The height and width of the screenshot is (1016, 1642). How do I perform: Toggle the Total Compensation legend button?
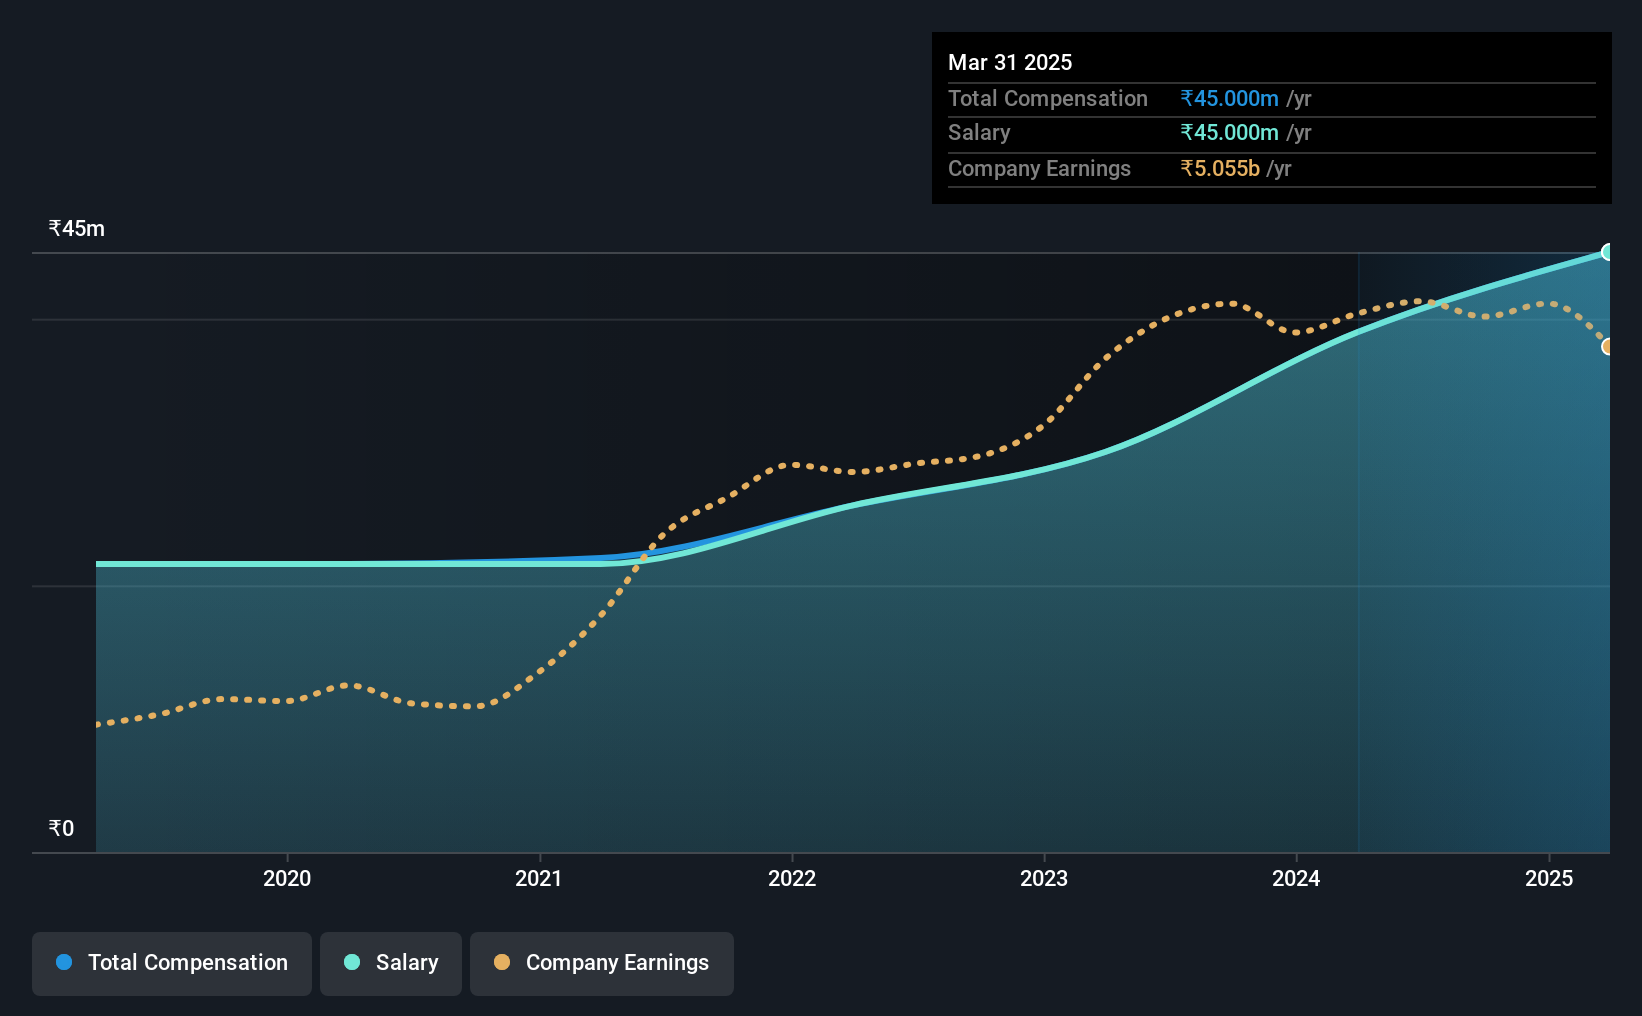pos(172,963)
